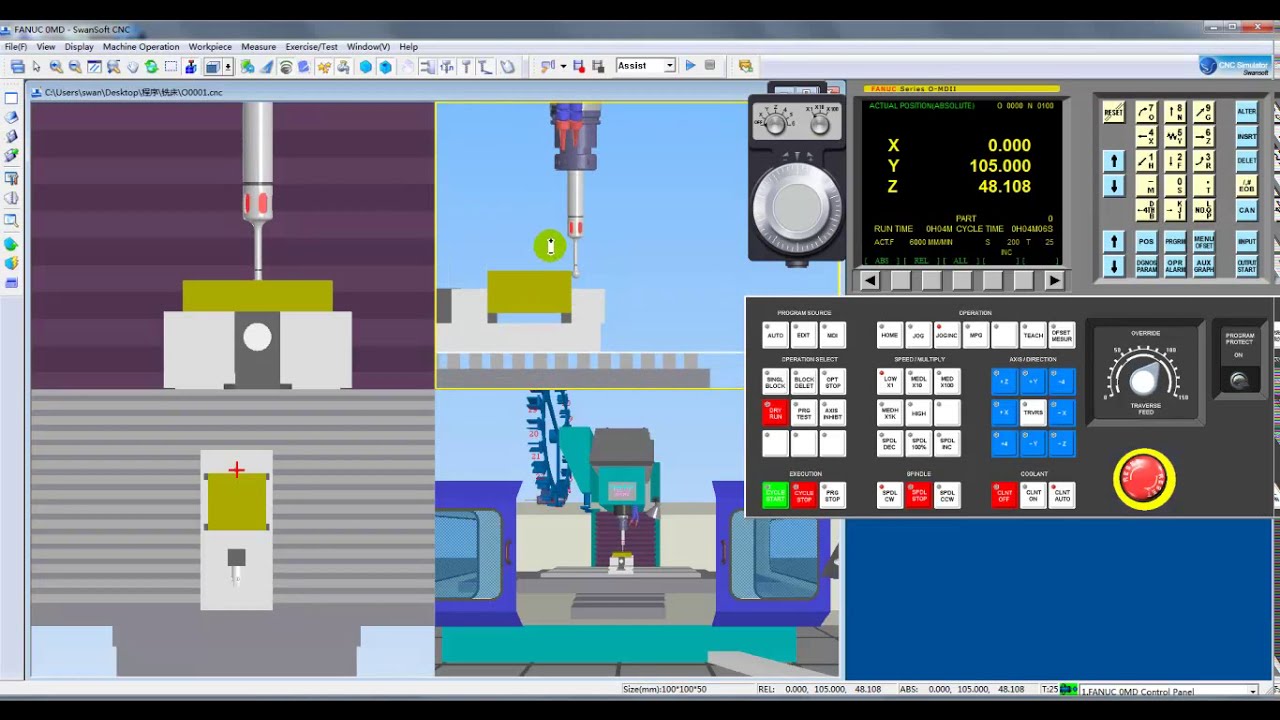The image size is (1280, 720).
Task: Click the TRVRS rapid traverse button
Action: pyautogui.click(x=1033, y=412)
